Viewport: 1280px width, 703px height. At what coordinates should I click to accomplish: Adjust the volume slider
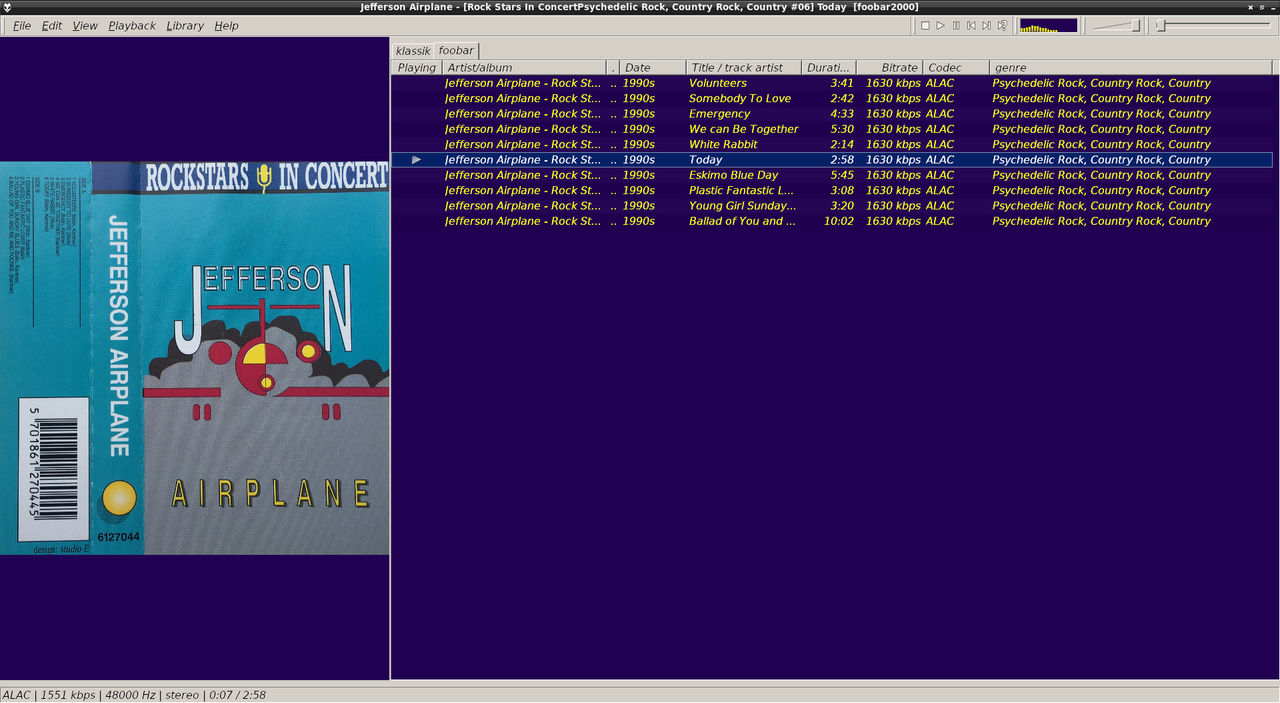tap(1116, 25)
